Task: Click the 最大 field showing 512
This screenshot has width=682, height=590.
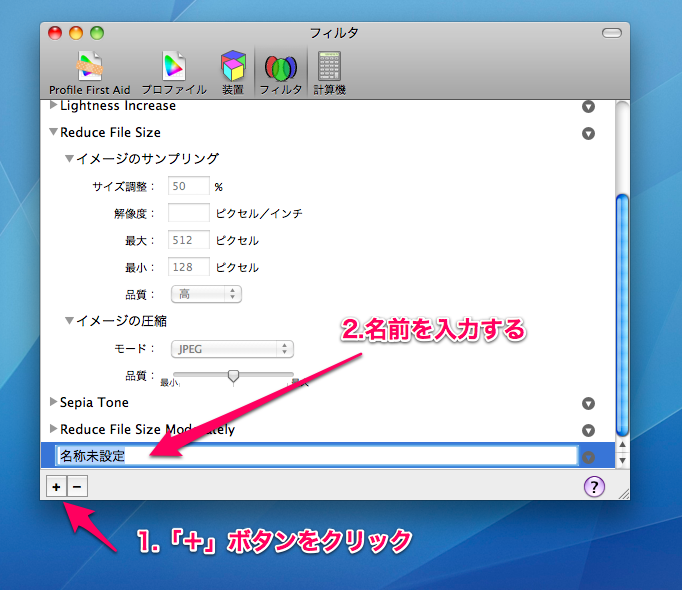Action: [x=189, y=240]
